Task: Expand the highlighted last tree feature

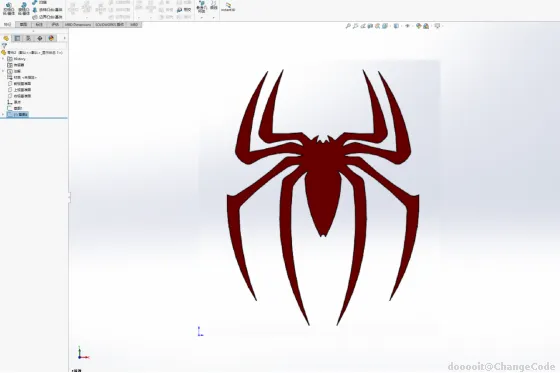Action: pos(3,114)
